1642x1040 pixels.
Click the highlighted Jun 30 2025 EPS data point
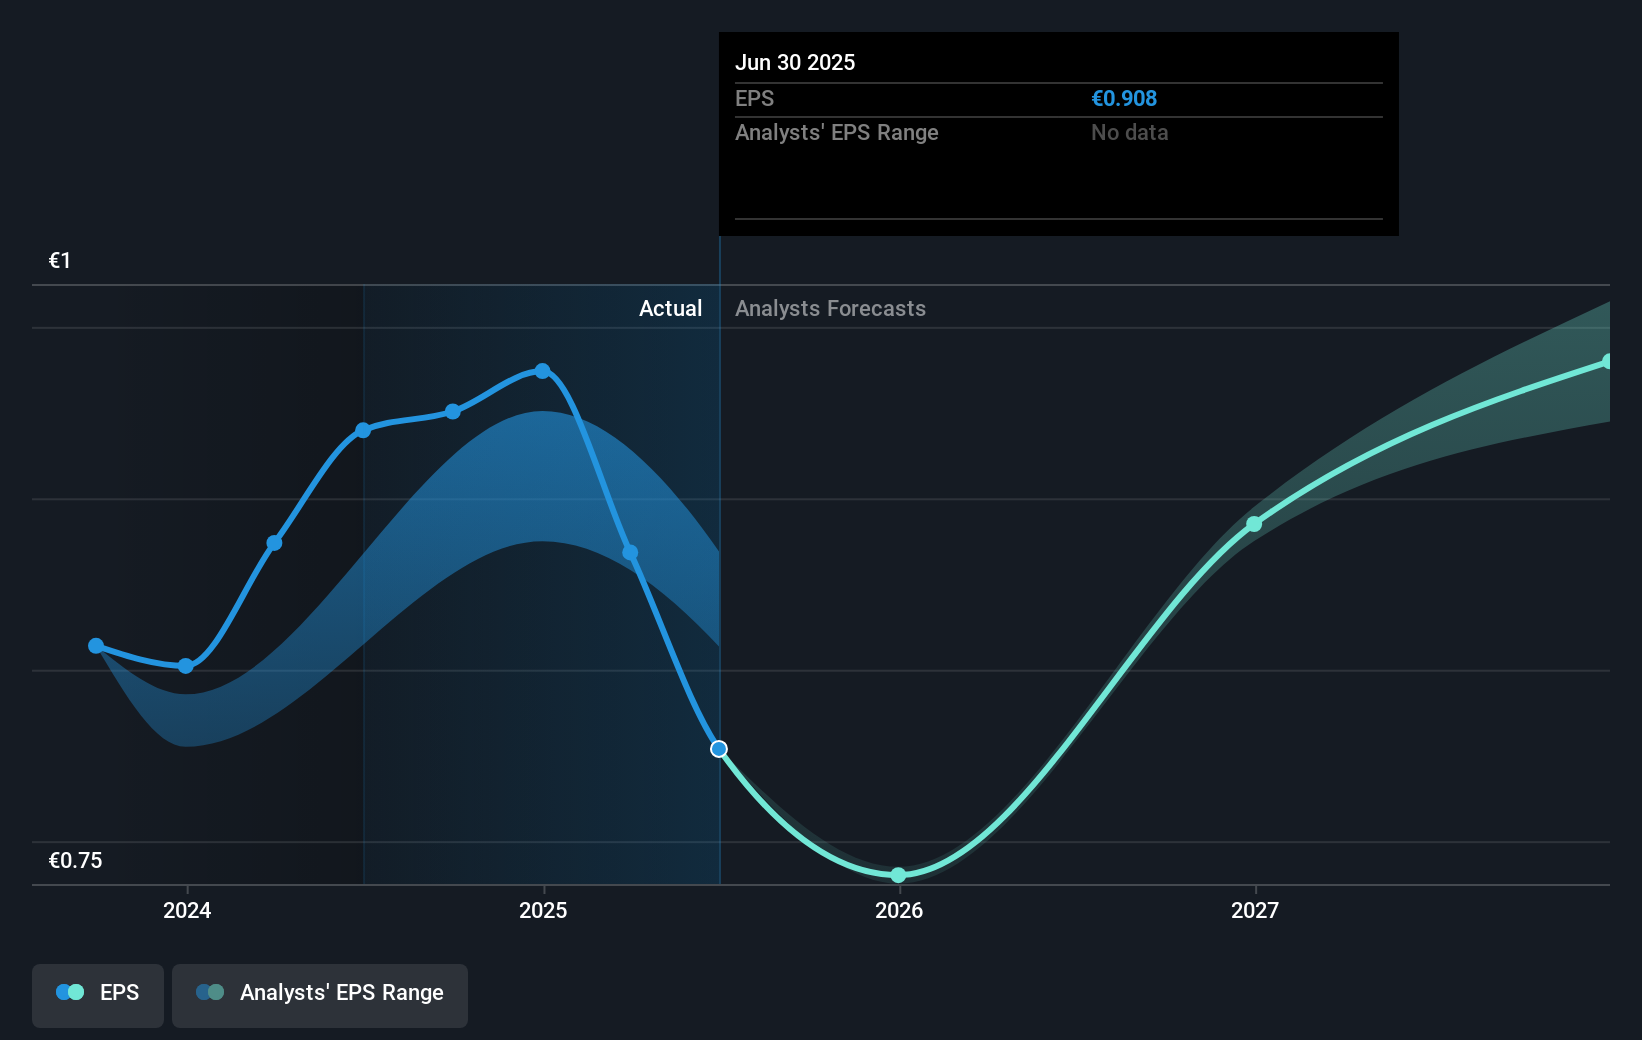pos(719,749)
